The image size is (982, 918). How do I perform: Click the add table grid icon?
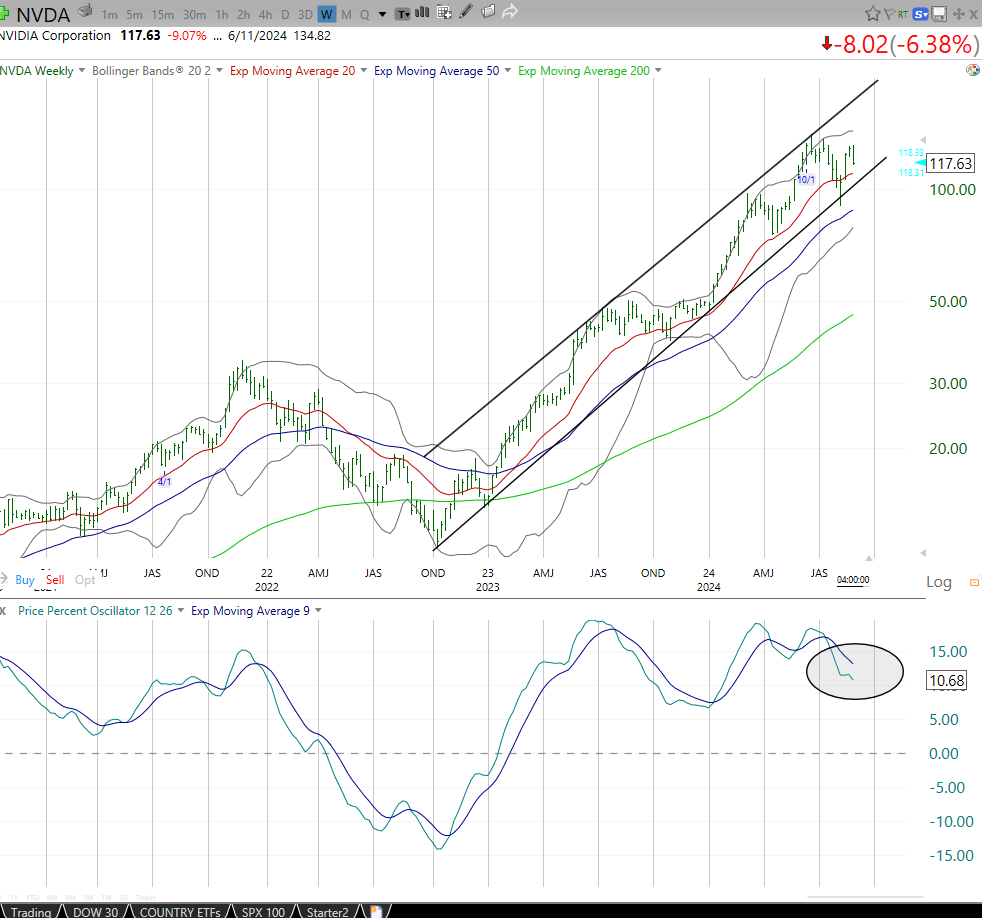click(x=444, y=12)
